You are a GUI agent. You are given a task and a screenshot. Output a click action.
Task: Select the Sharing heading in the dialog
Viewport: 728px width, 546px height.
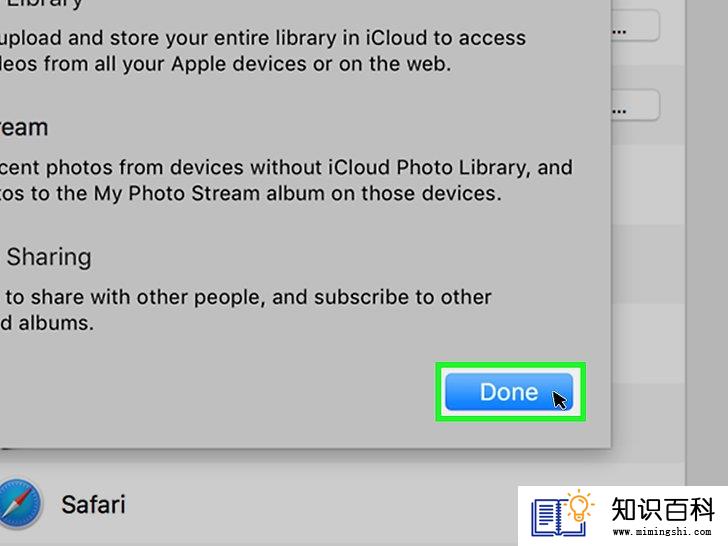tap(49, 257)
